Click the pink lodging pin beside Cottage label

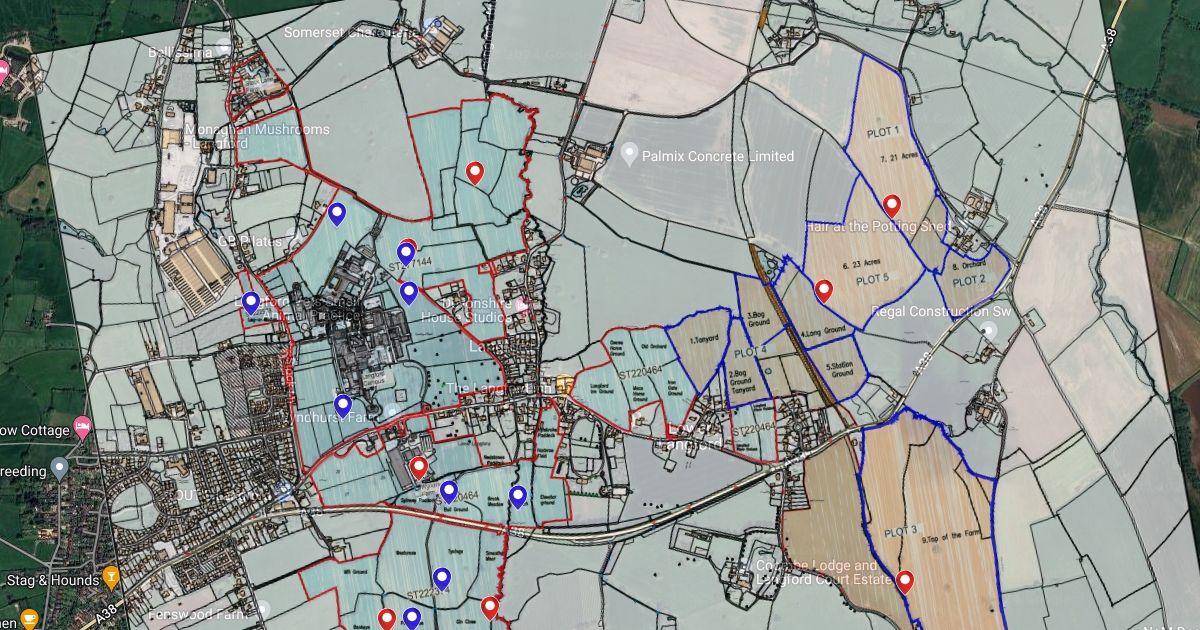pos(83,430)
